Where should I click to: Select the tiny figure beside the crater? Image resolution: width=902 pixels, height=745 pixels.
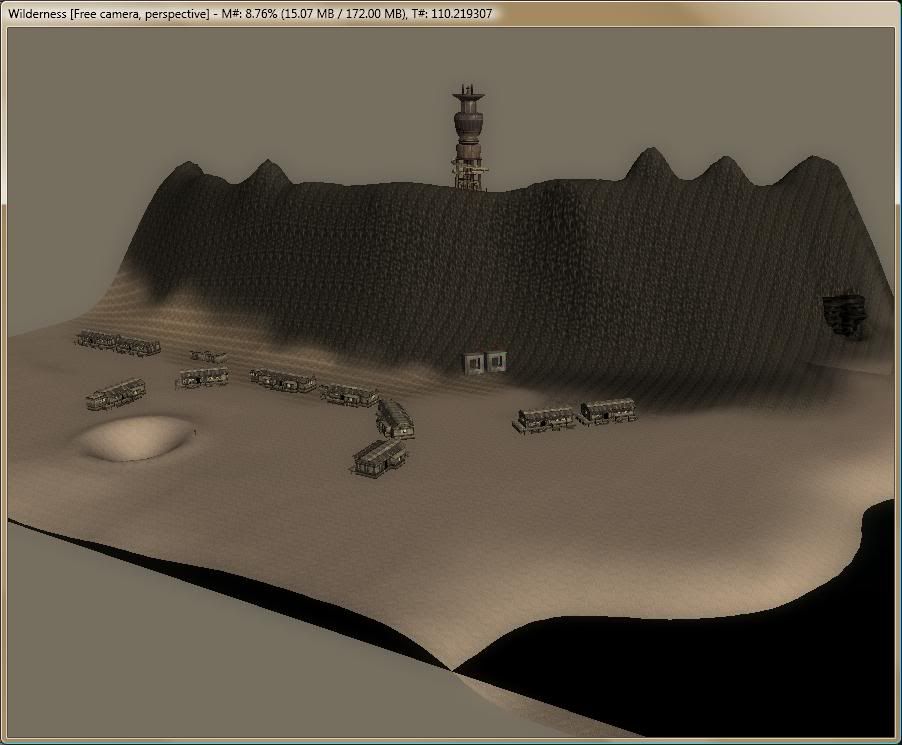pos(194,431)
